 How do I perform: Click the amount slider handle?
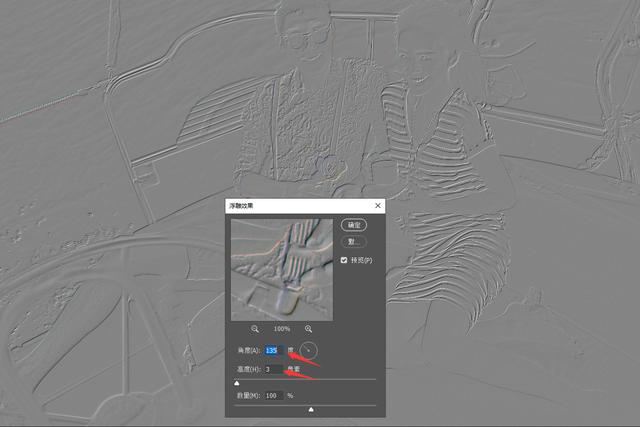click(311, 409)
